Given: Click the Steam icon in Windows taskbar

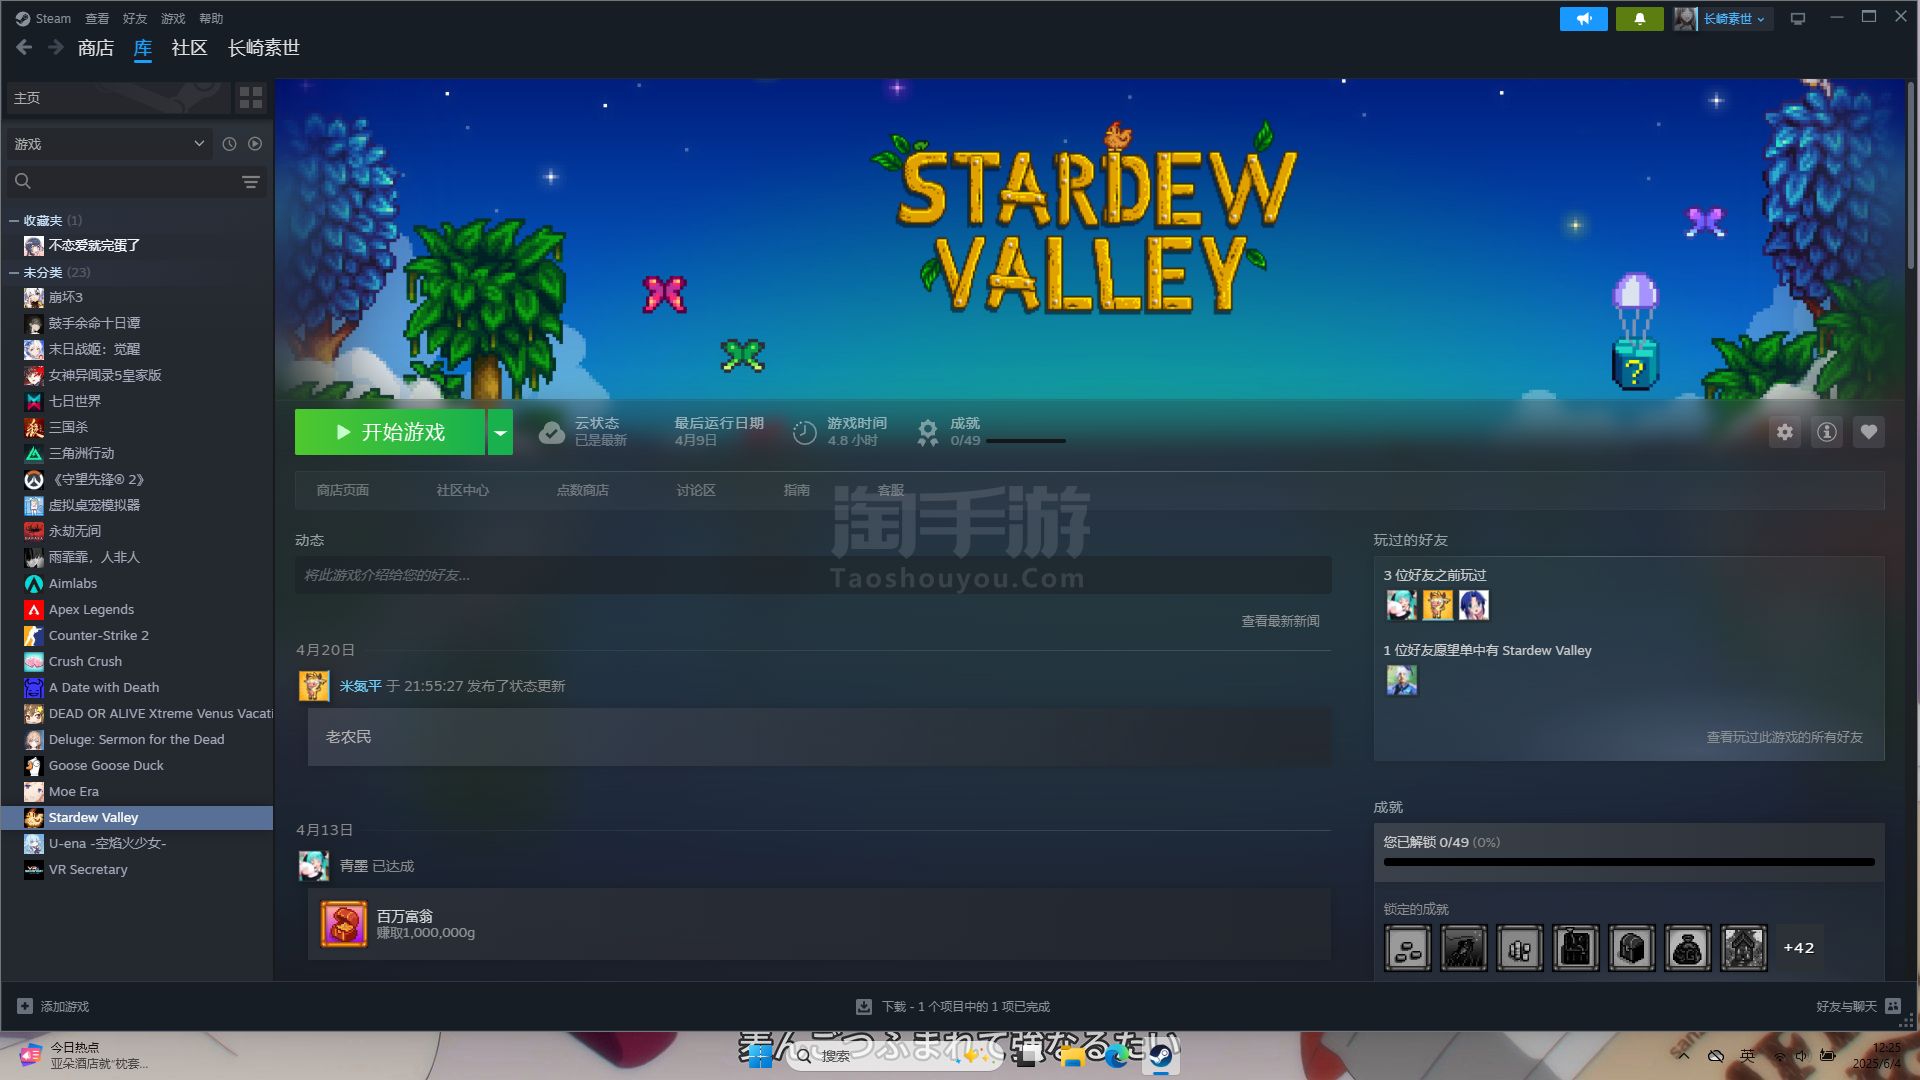Looking at the screenshot, I should click(x=1160, y=1055).
